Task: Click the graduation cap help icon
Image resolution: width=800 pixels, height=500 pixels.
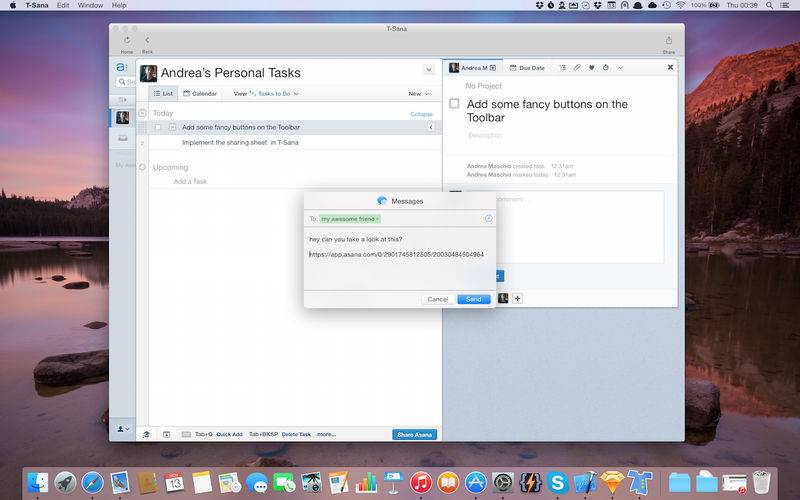Action: pyautogui.click(x=146, y=434)
